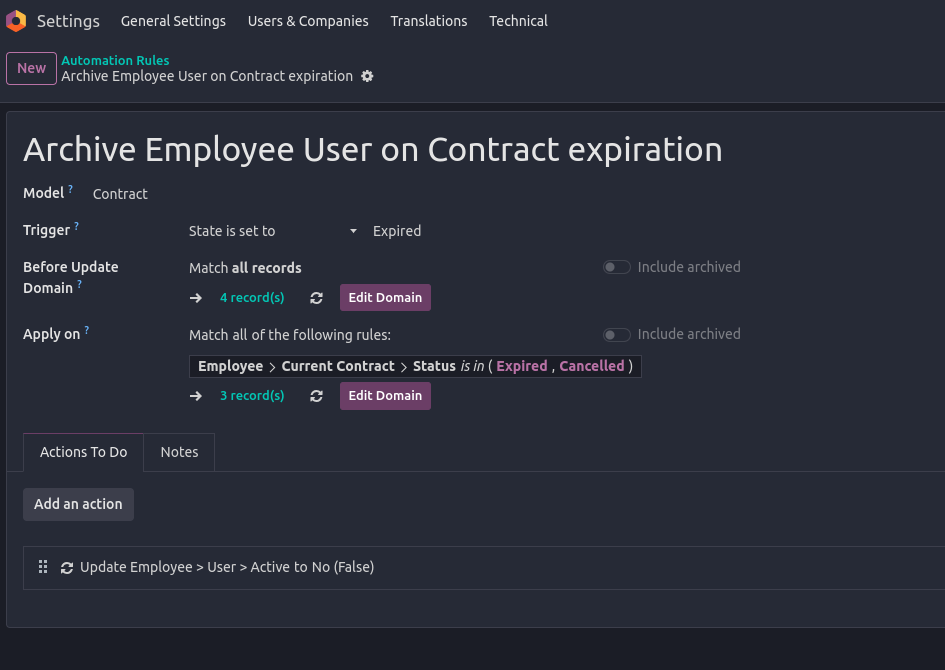Click the refresh icon on Update Employee action
Viewport: 945px width, 670px height.
[x=67, y=567]
